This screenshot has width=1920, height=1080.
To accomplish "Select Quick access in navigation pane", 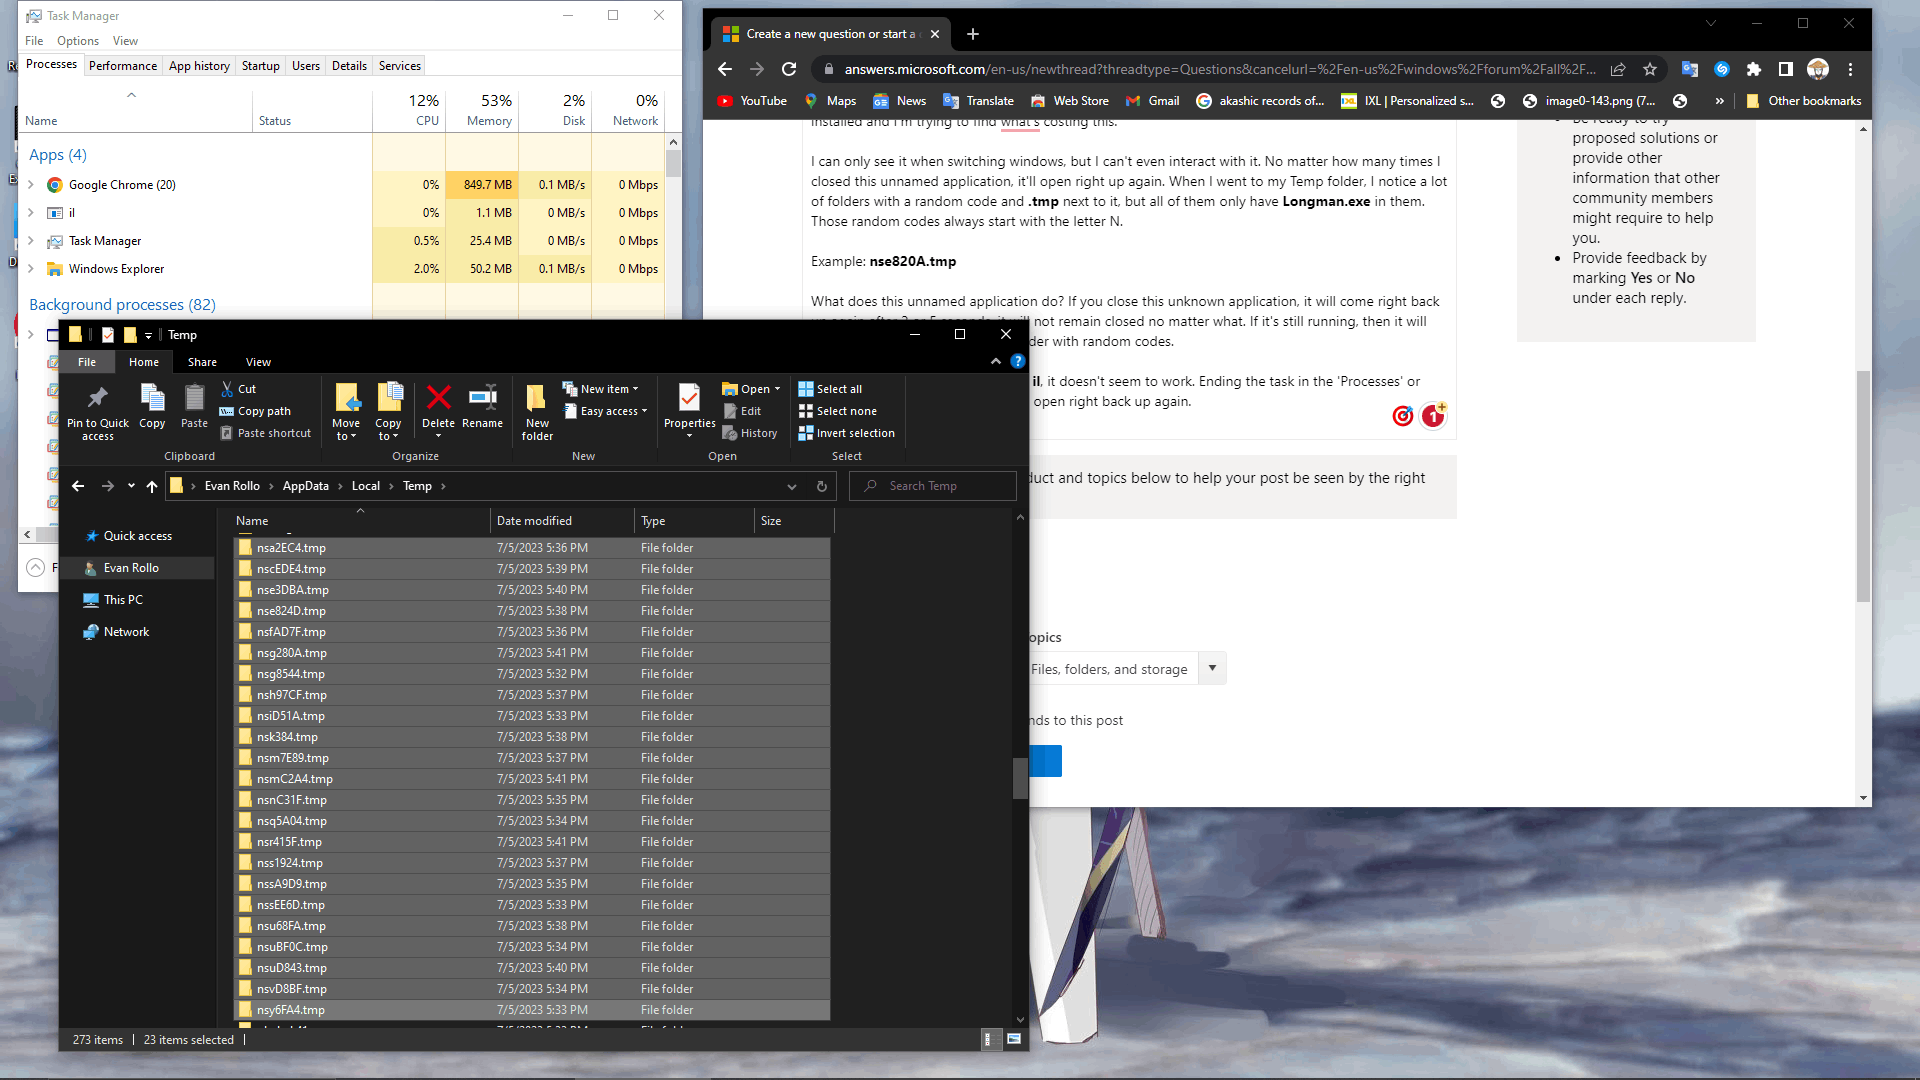I will point(138,536).
